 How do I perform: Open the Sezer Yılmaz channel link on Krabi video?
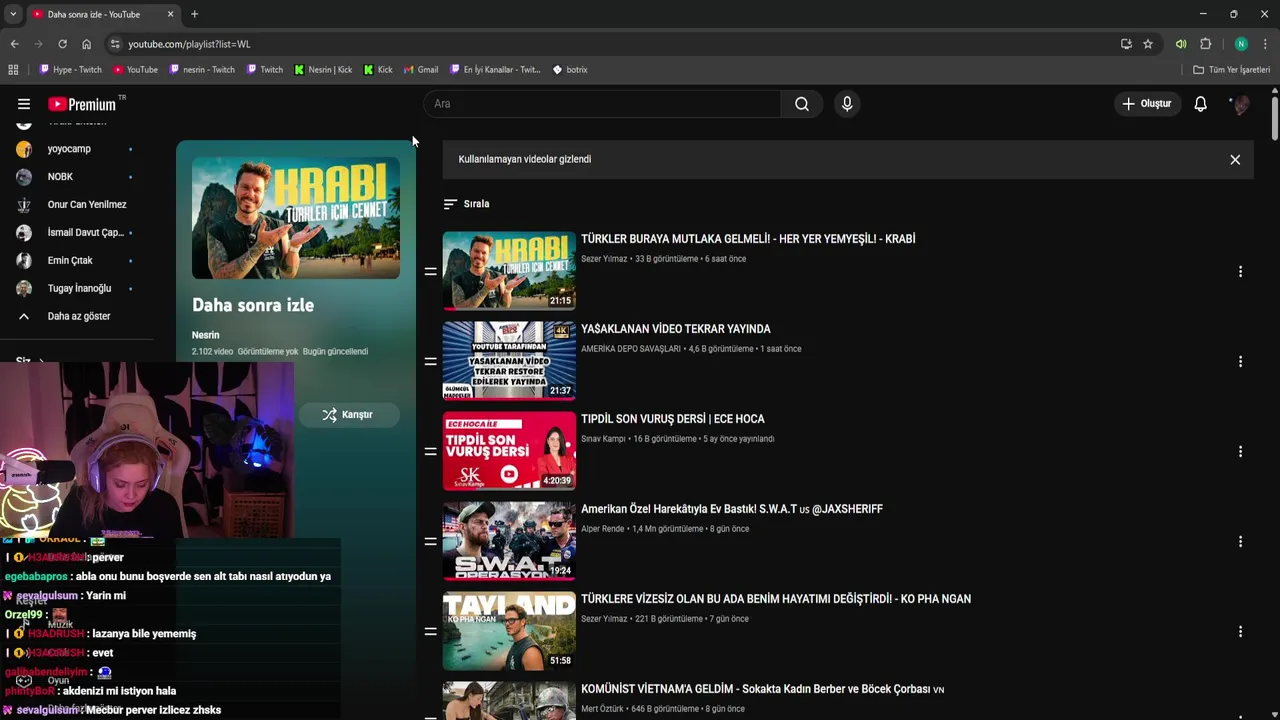pyautogui.click(x=604, y=259)
